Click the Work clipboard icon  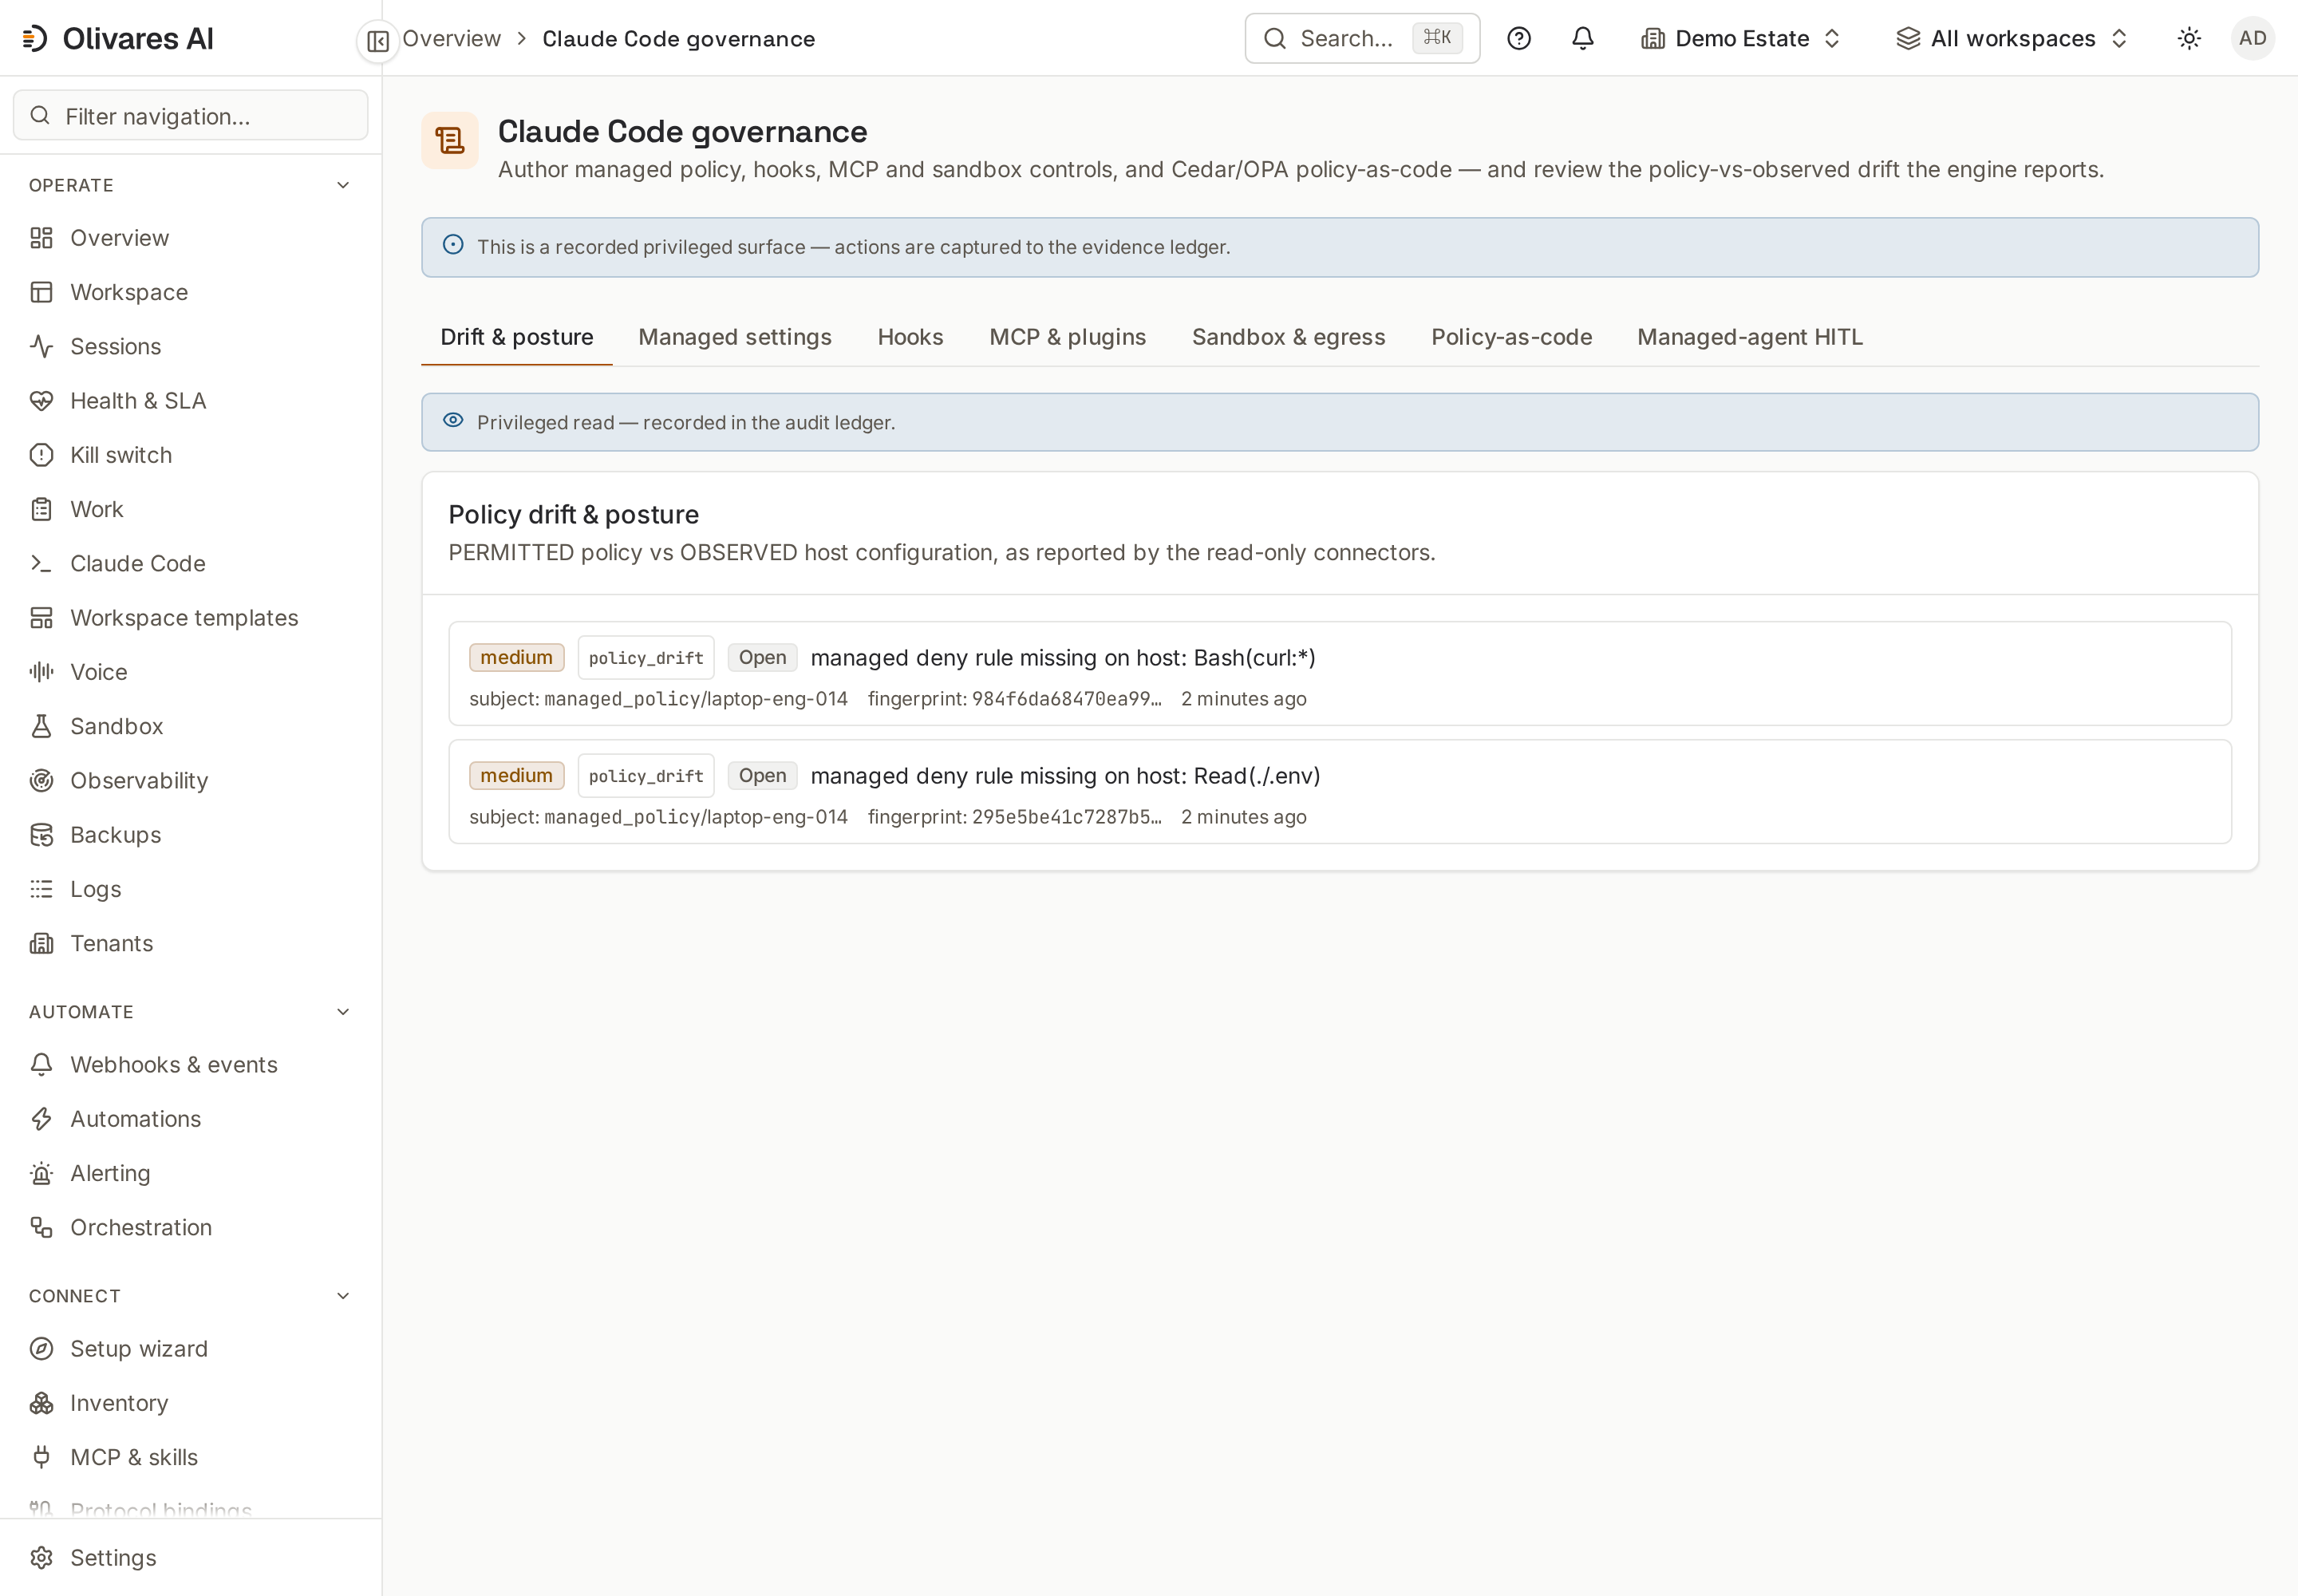point(41,509)
